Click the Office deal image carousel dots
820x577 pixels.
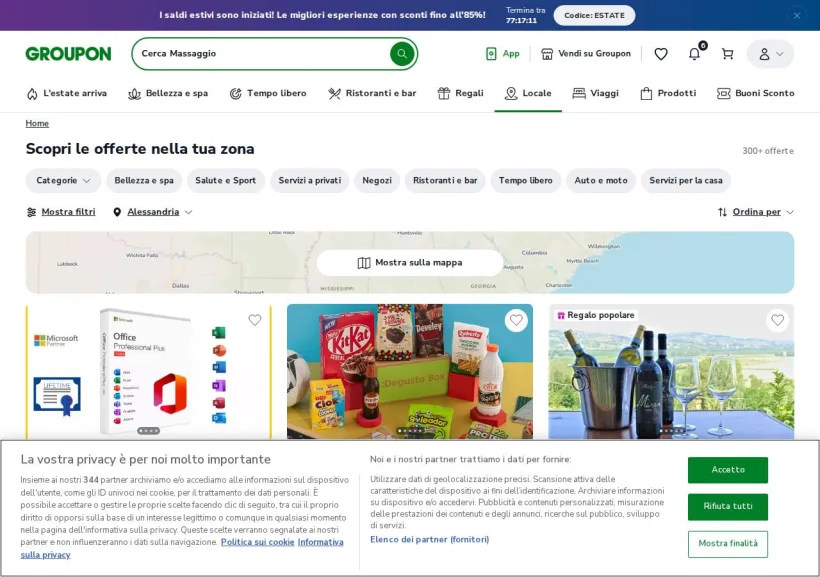click(149, 431)
